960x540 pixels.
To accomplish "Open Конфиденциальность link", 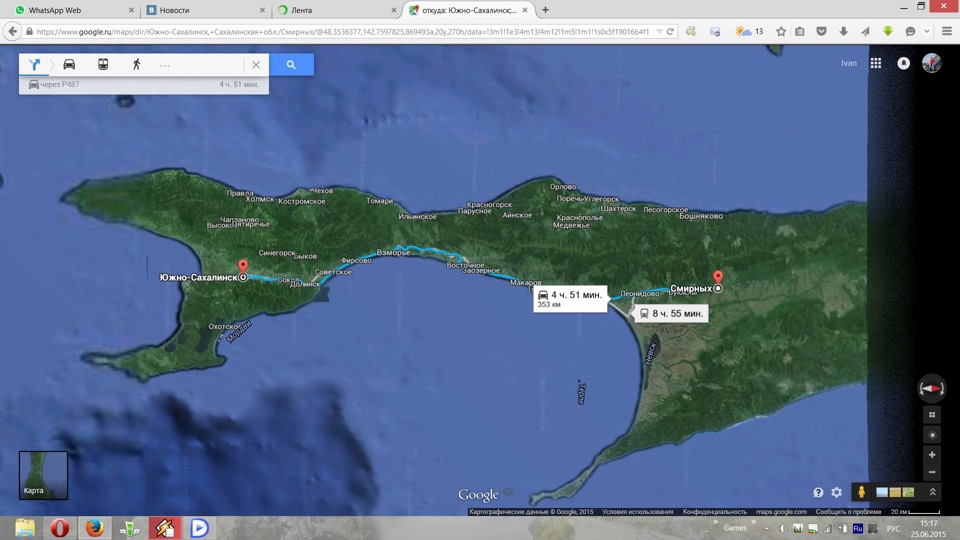I will tap(714, 512).
